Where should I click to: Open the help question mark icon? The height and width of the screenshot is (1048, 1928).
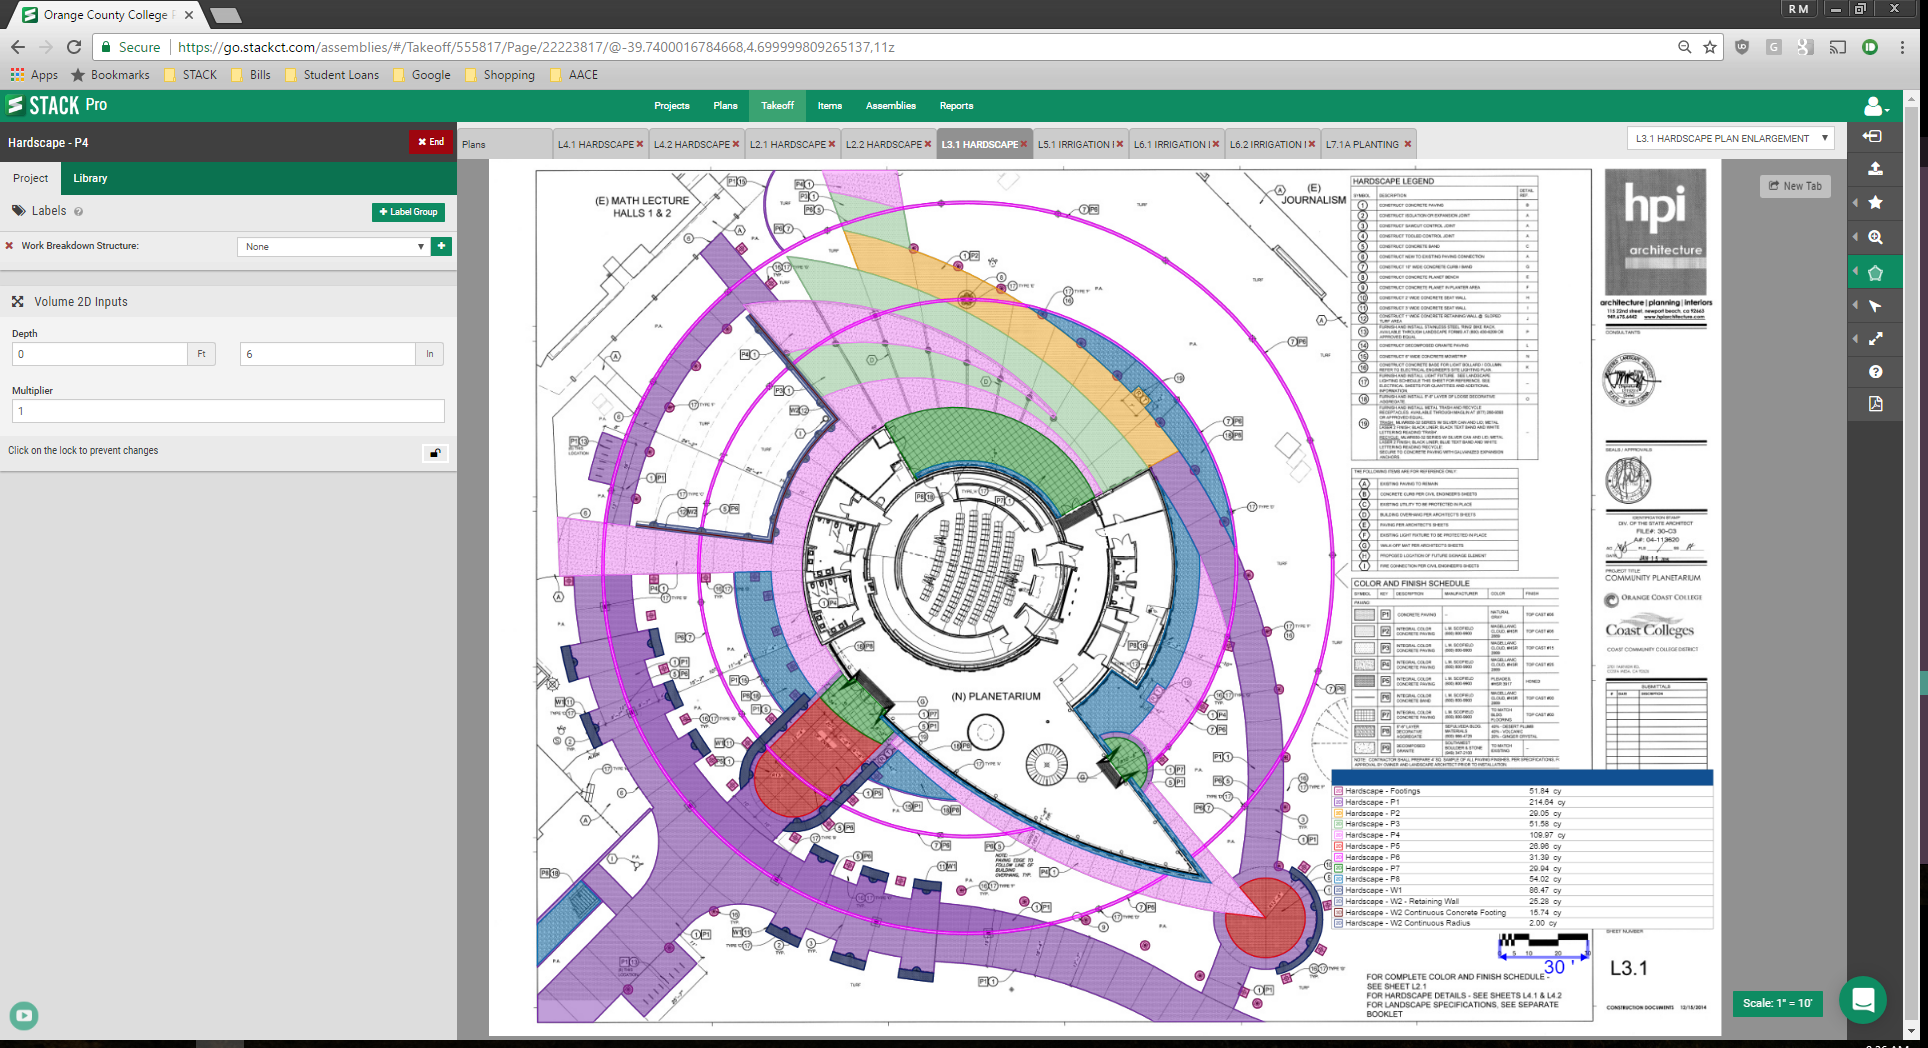click(x=1875, y=372)
